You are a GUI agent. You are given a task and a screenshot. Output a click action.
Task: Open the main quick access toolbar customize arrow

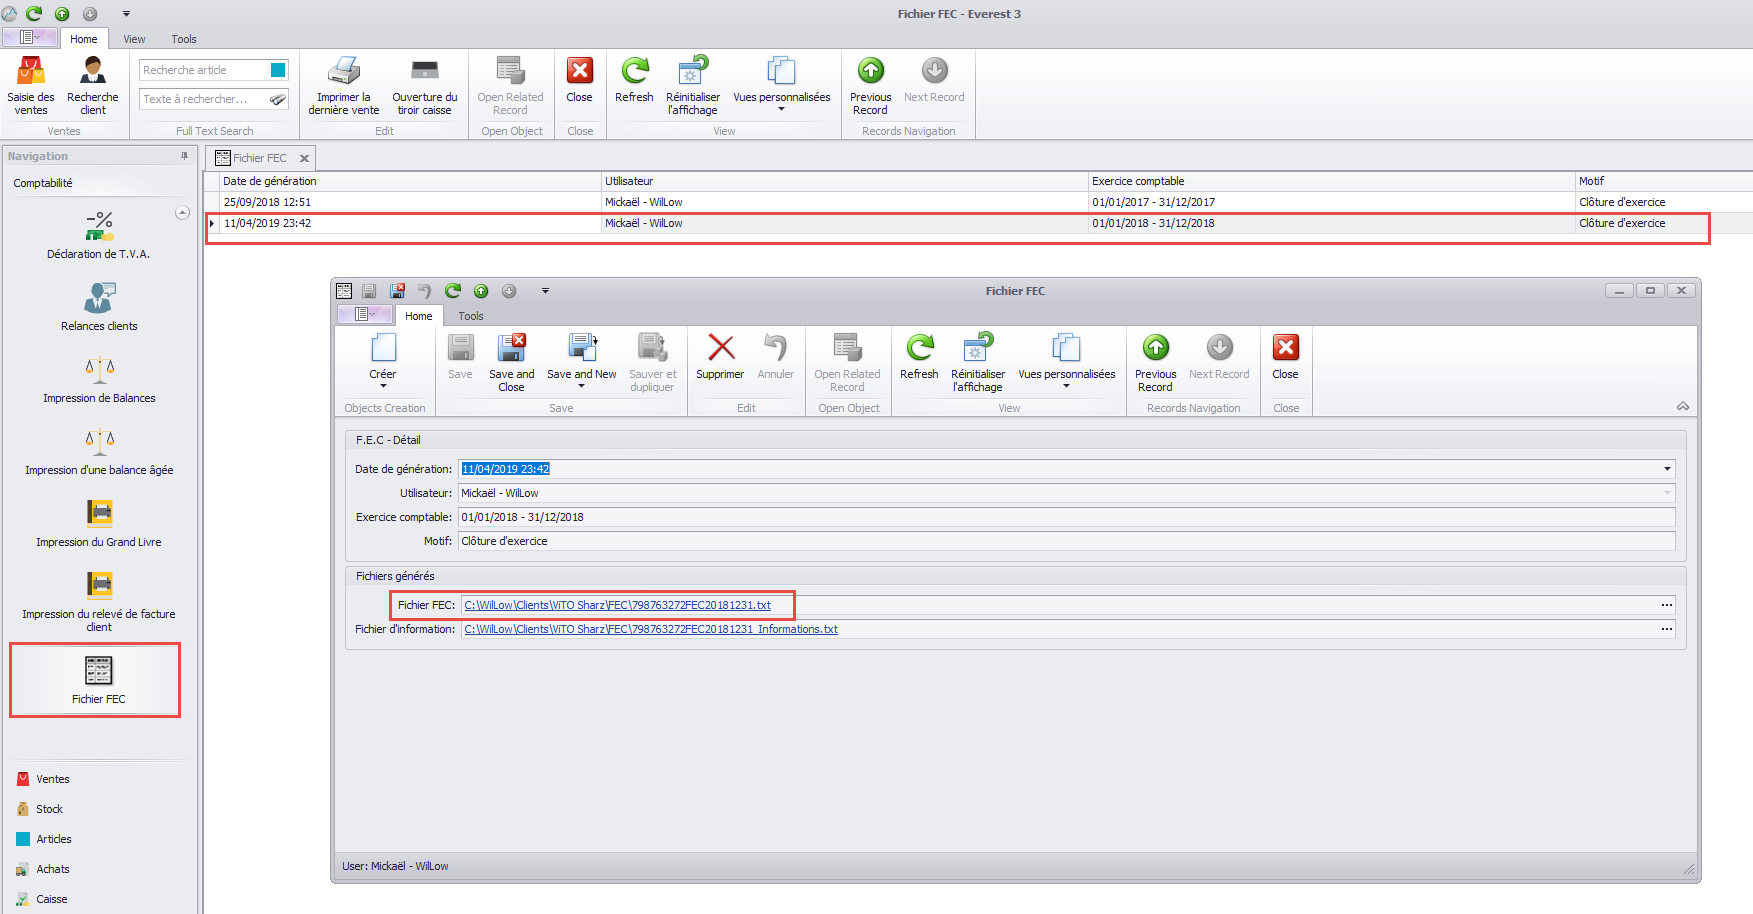point(126,14)
